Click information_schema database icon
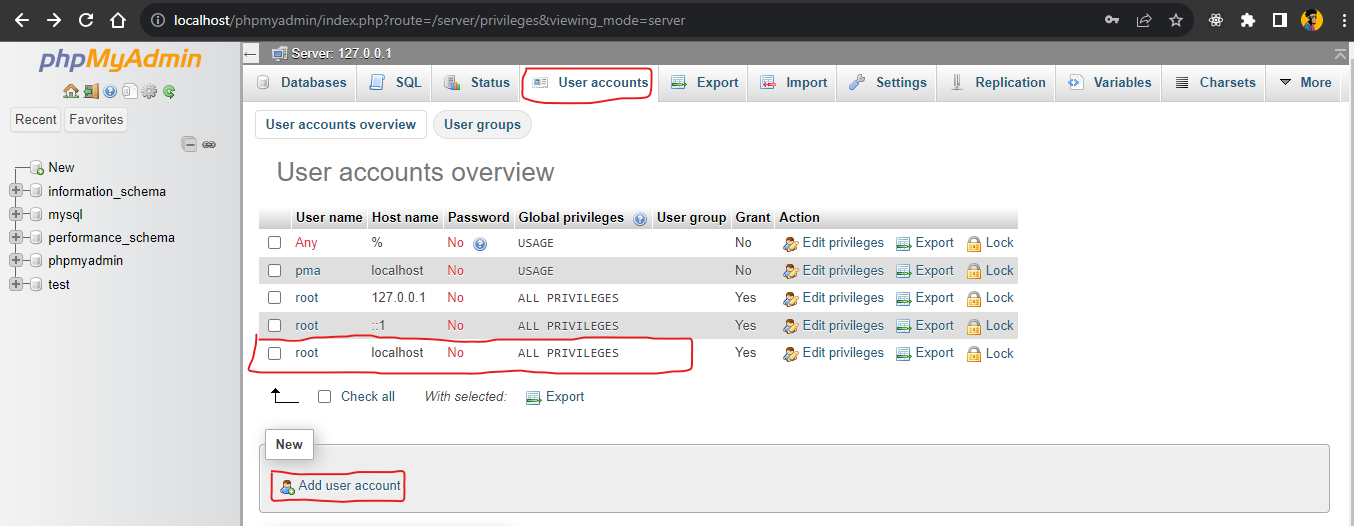Screen dimensions: 1354x526 tap(36, 191)
